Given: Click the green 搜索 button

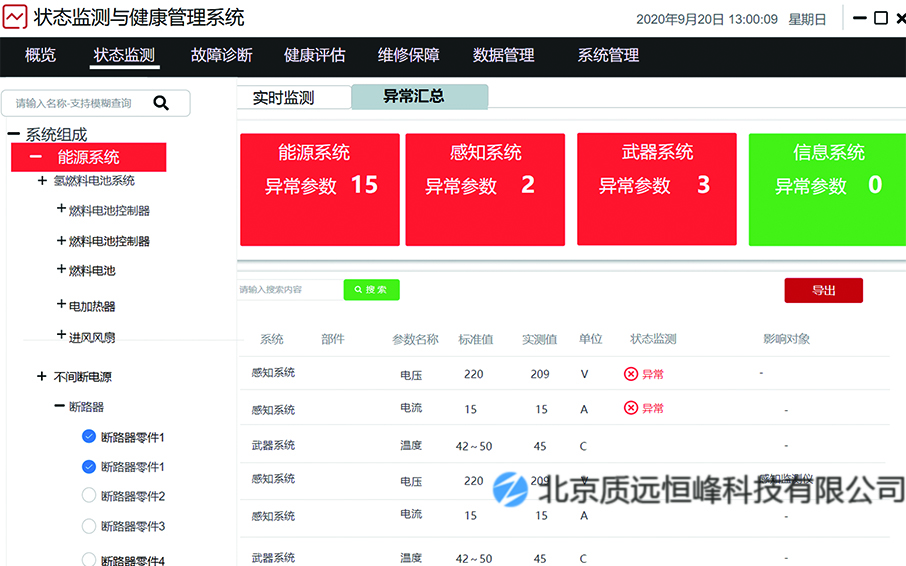Looking at the screenshot, I should click(372, 289).
